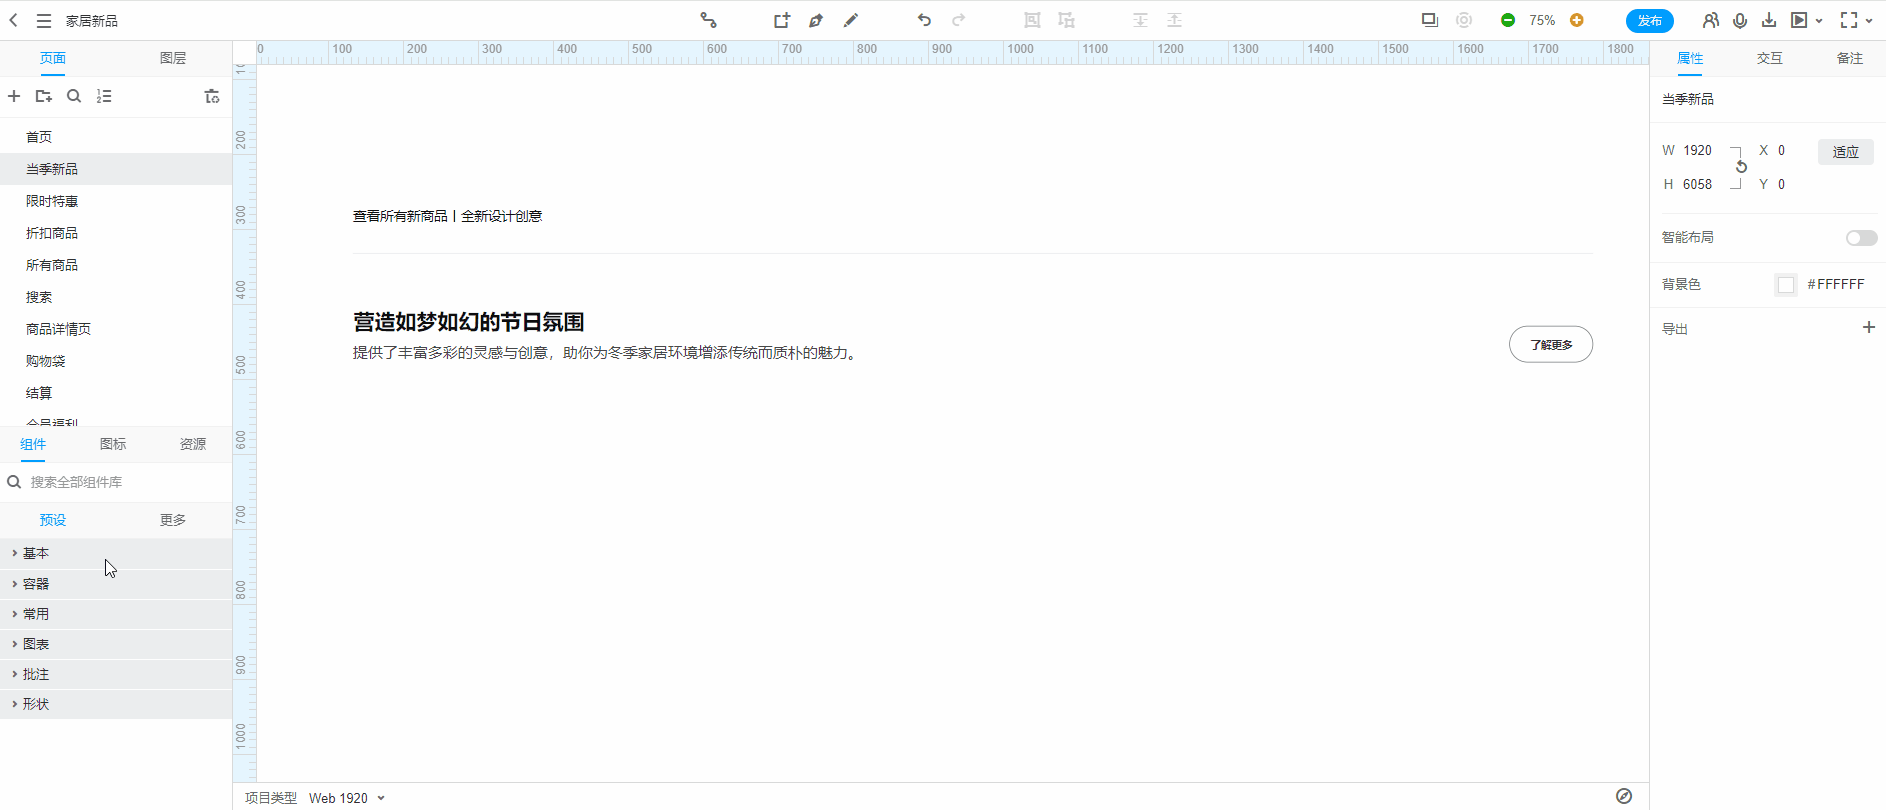
Task: Click the white background color swatch
Action: click(x=1786, y=285)
